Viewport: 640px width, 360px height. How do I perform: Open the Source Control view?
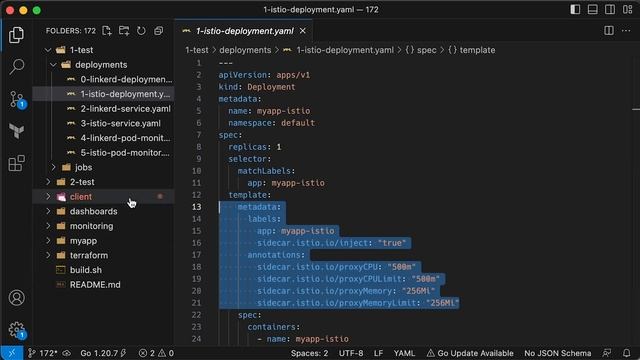tap(17, 99)
